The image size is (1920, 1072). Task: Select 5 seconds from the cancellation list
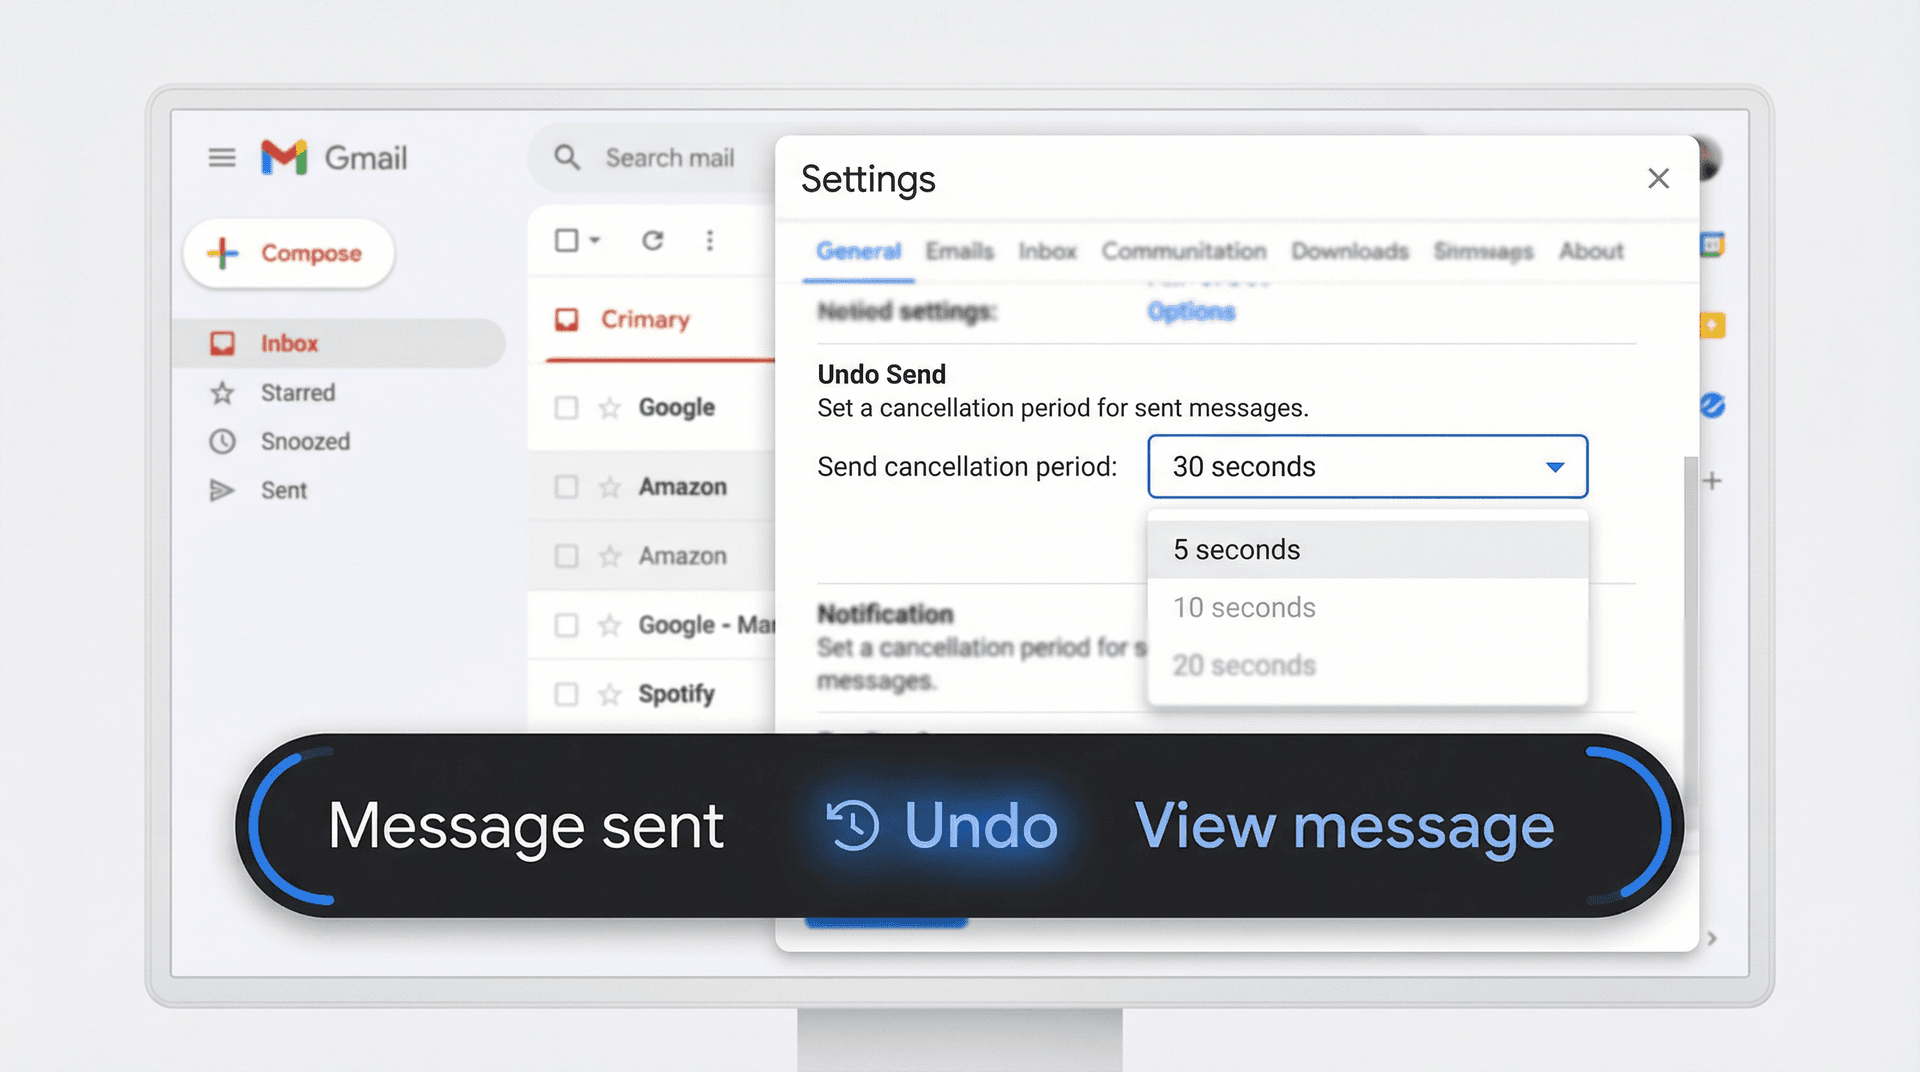(x=1237, y=549)
